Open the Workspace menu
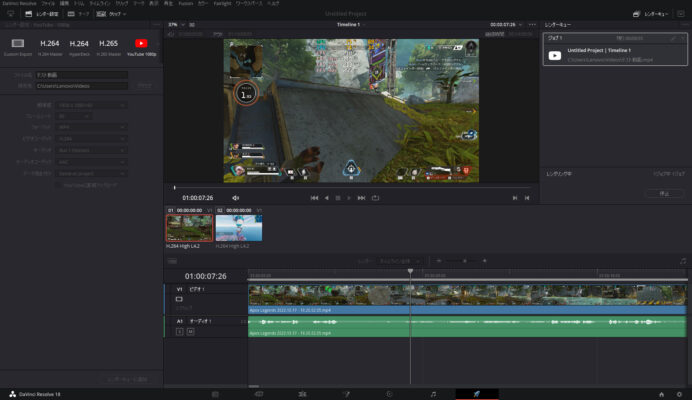 tap(249, 3)
